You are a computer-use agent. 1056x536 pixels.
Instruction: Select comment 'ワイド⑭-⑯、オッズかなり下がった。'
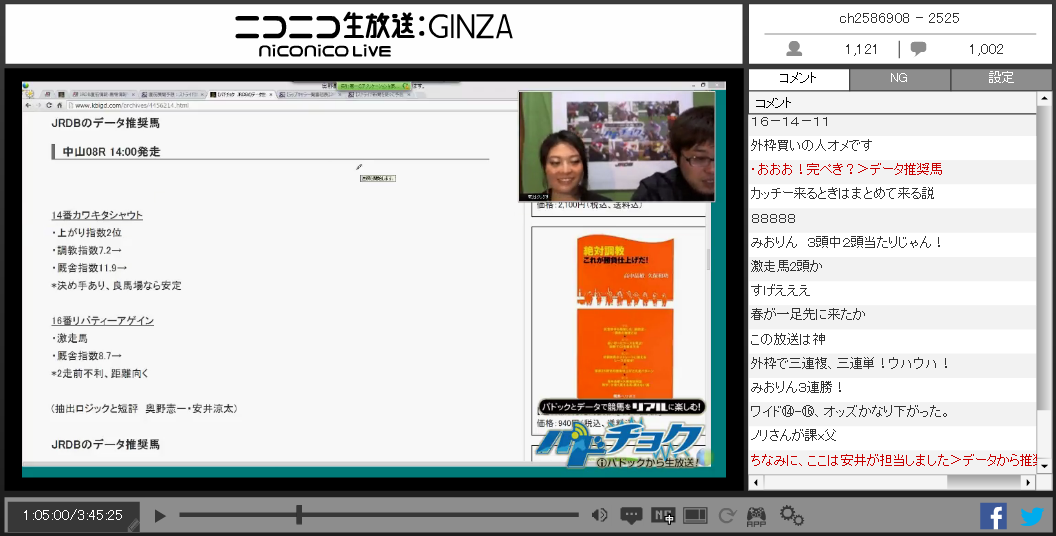point(892,412)
